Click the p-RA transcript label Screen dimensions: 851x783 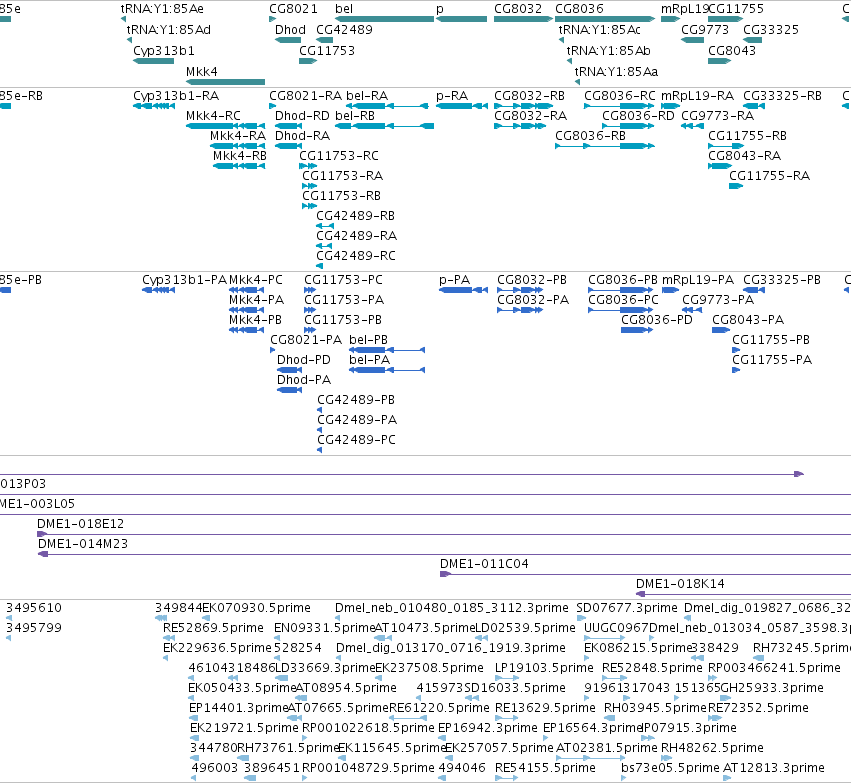click(x=452, y=96)
